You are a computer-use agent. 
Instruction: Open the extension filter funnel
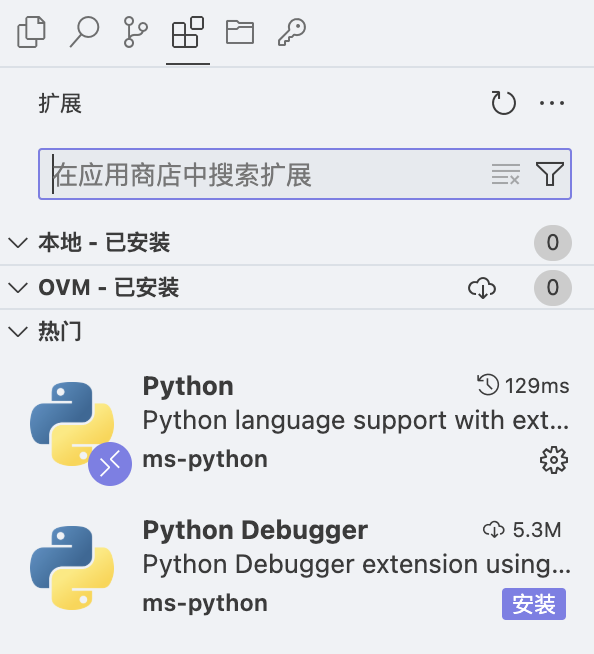point(550,174)
